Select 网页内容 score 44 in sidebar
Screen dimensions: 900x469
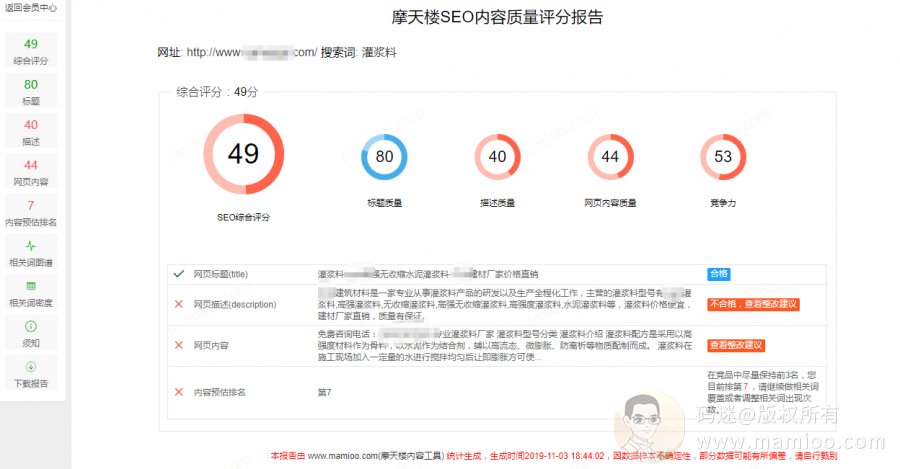(30, 173)
